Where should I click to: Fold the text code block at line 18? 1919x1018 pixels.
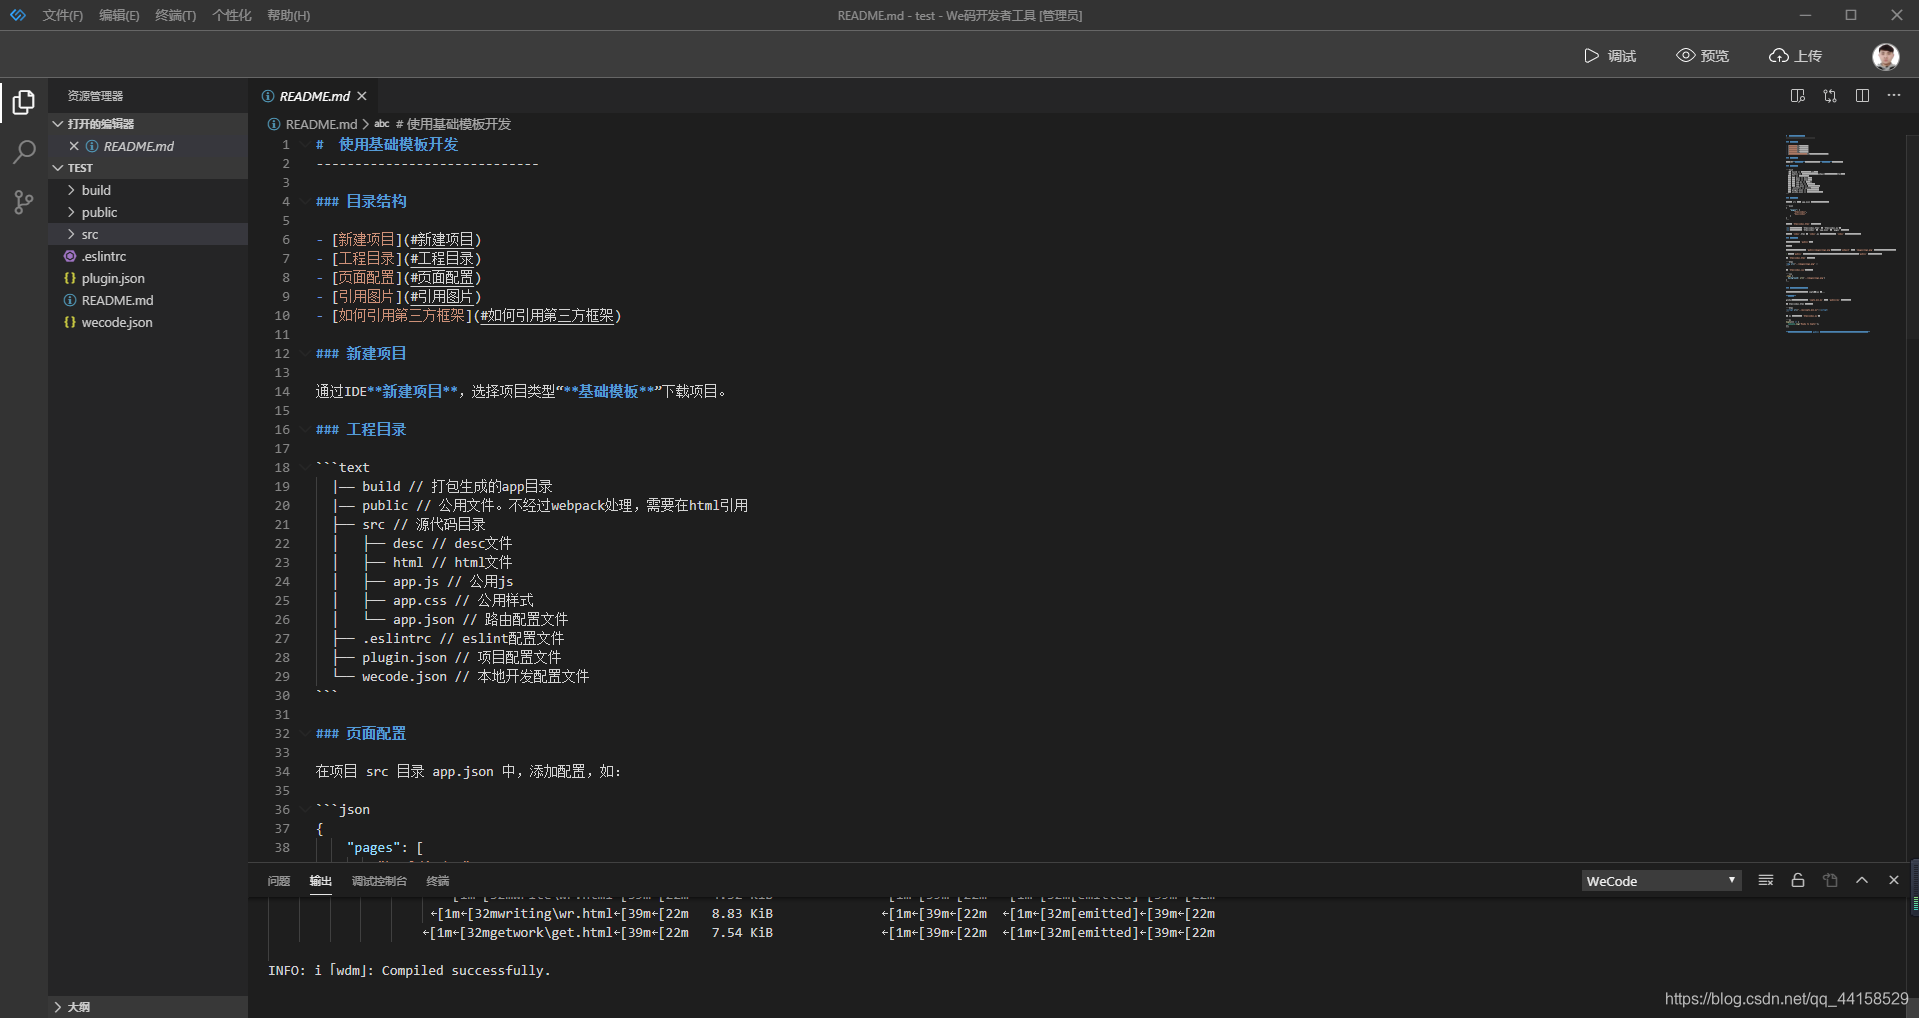coord(304,467)
